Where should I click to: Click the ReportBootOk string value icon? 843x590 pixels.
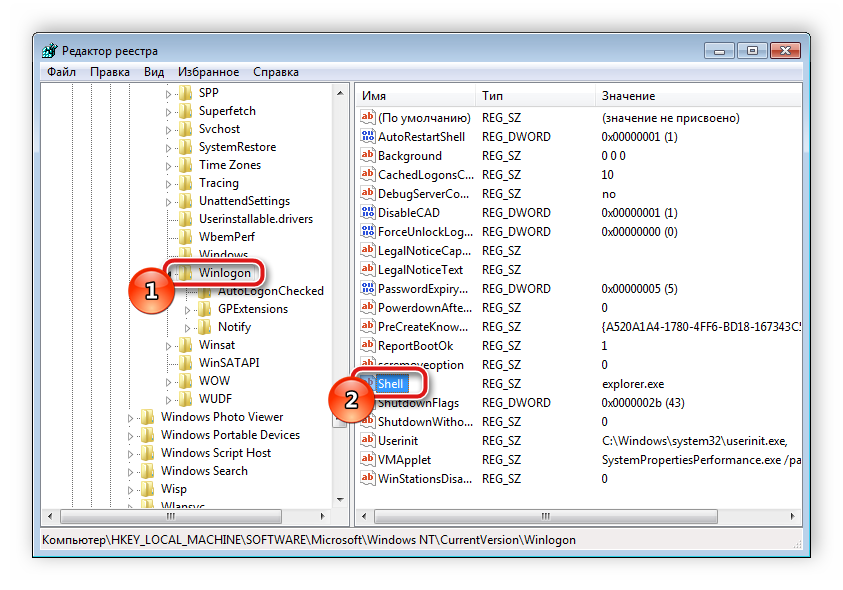368,346
